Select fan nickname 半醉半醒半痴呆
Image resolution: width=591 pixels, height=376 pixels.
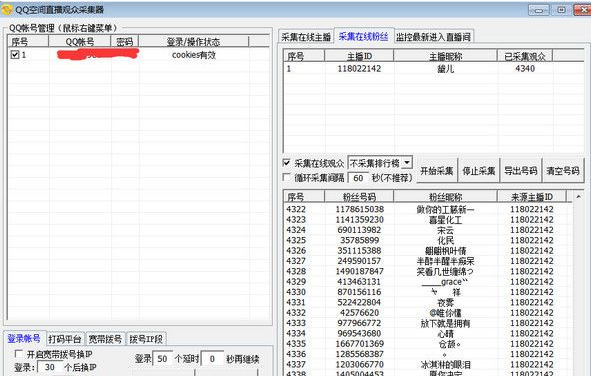[x=445, y=261]
